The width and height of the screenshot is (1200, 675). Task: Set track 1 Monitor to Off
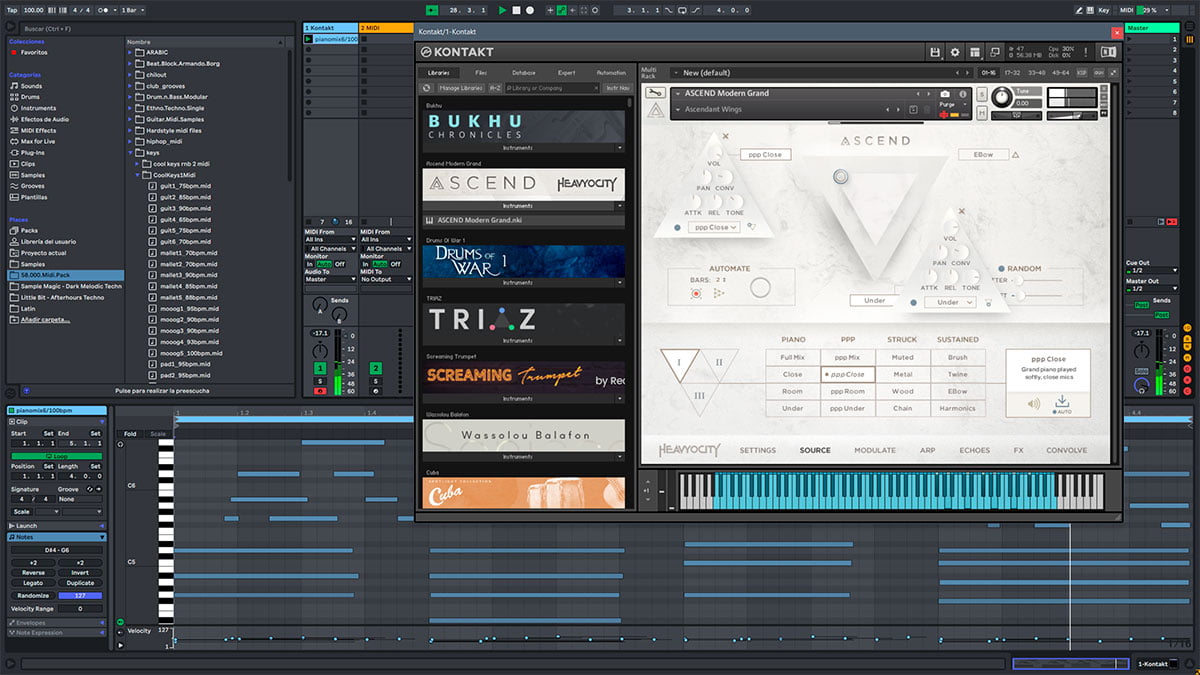pyautogui.click(x=341, y=264)
